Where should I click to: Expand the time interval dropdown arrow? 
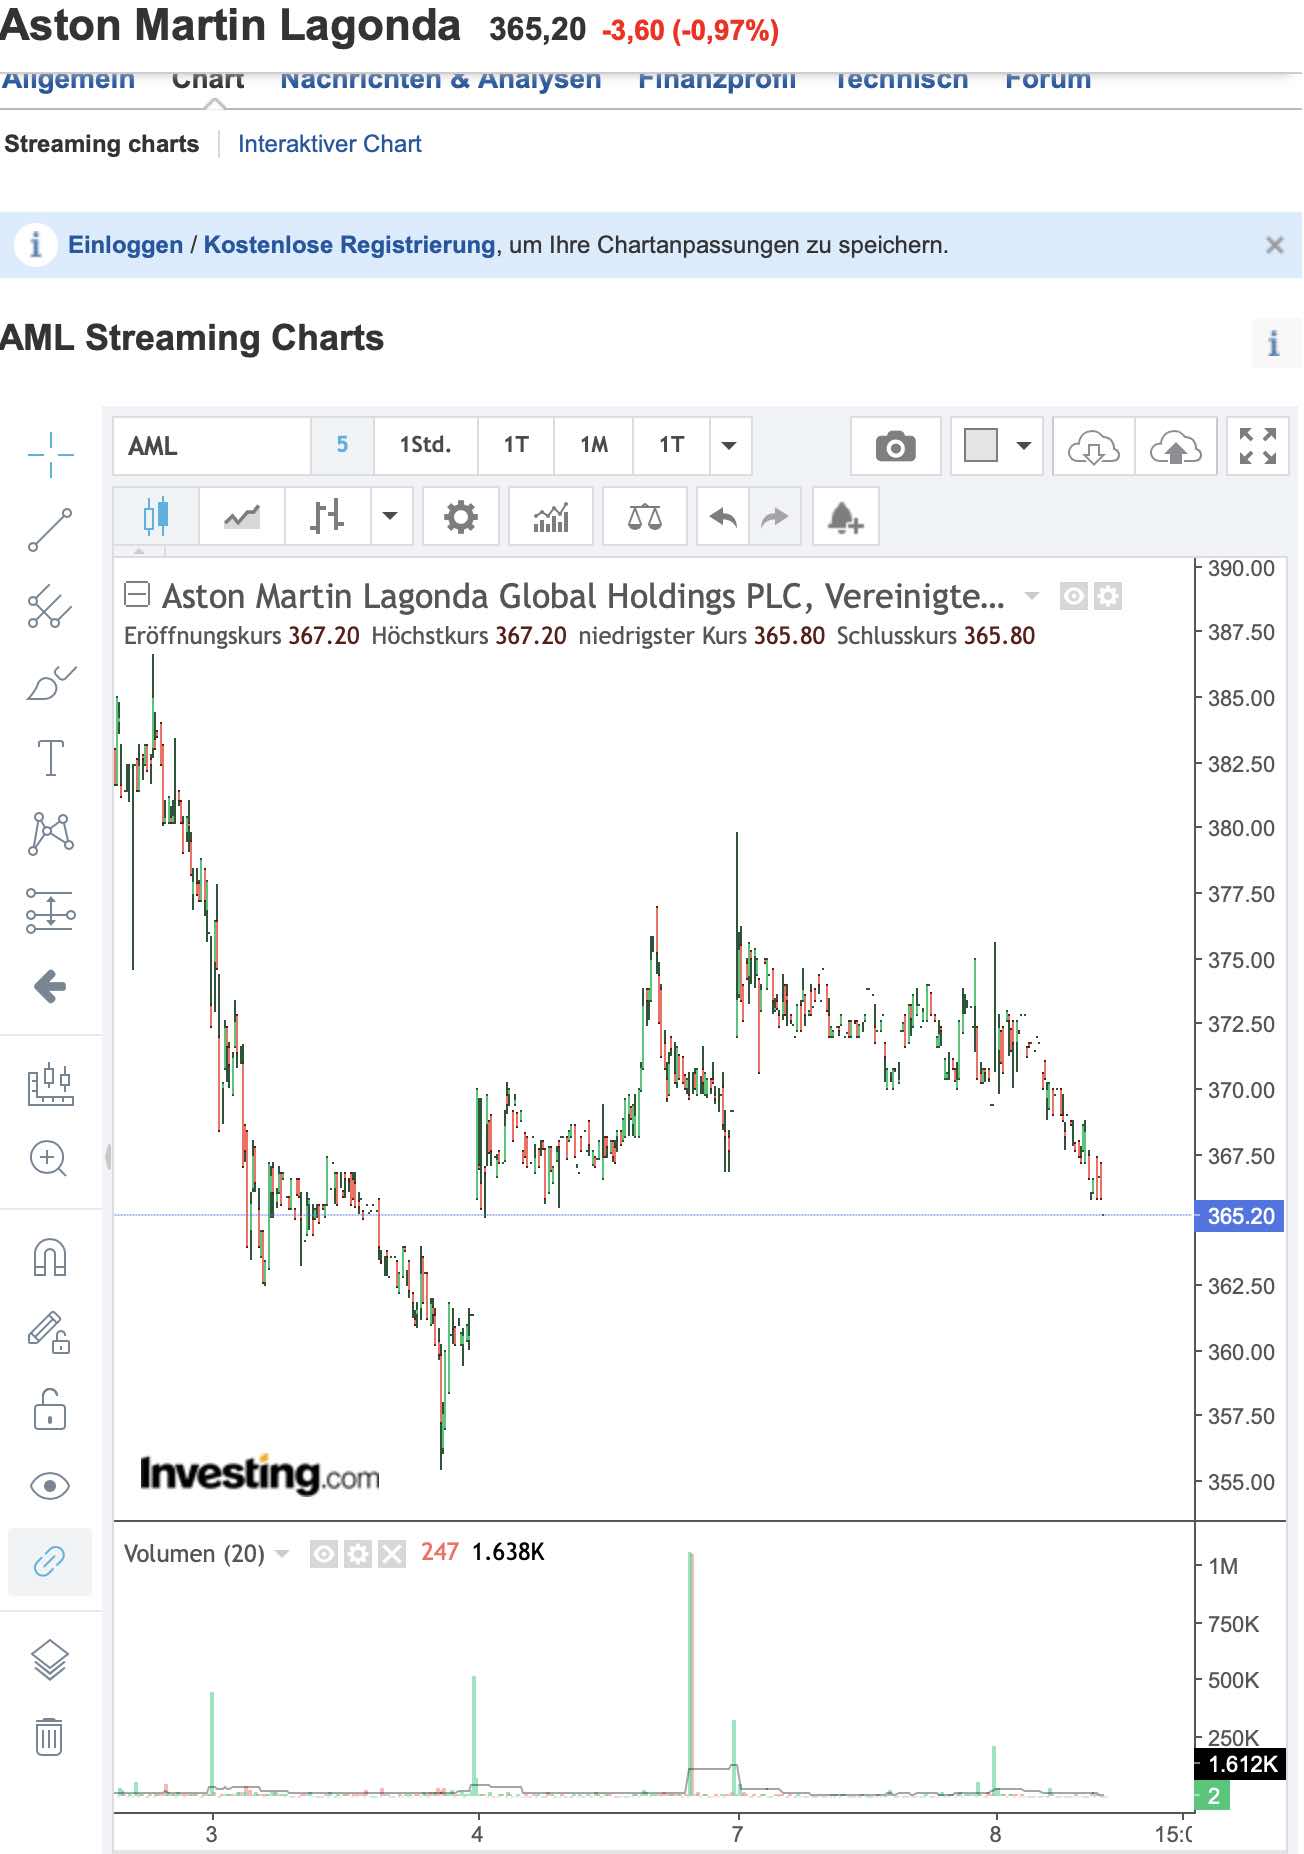click(730, 446)
